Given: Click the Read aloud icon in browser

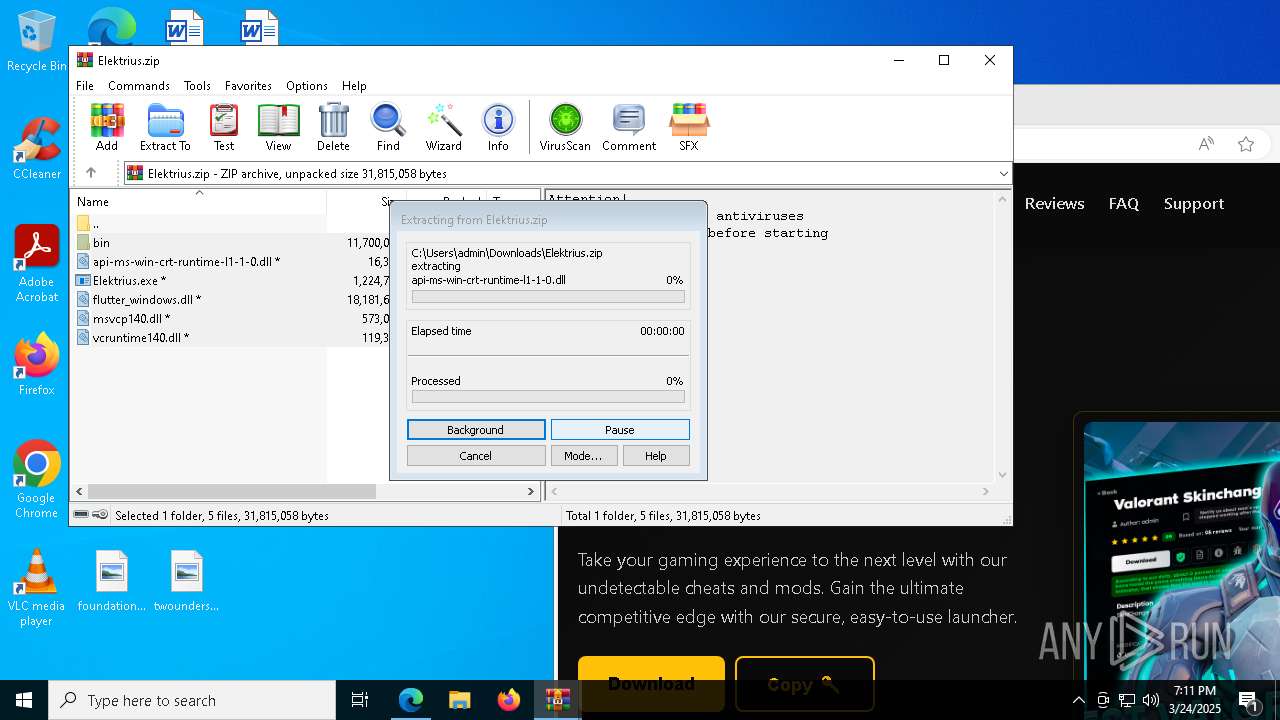Looking at the screenshot, I should tap(1206, 144).
